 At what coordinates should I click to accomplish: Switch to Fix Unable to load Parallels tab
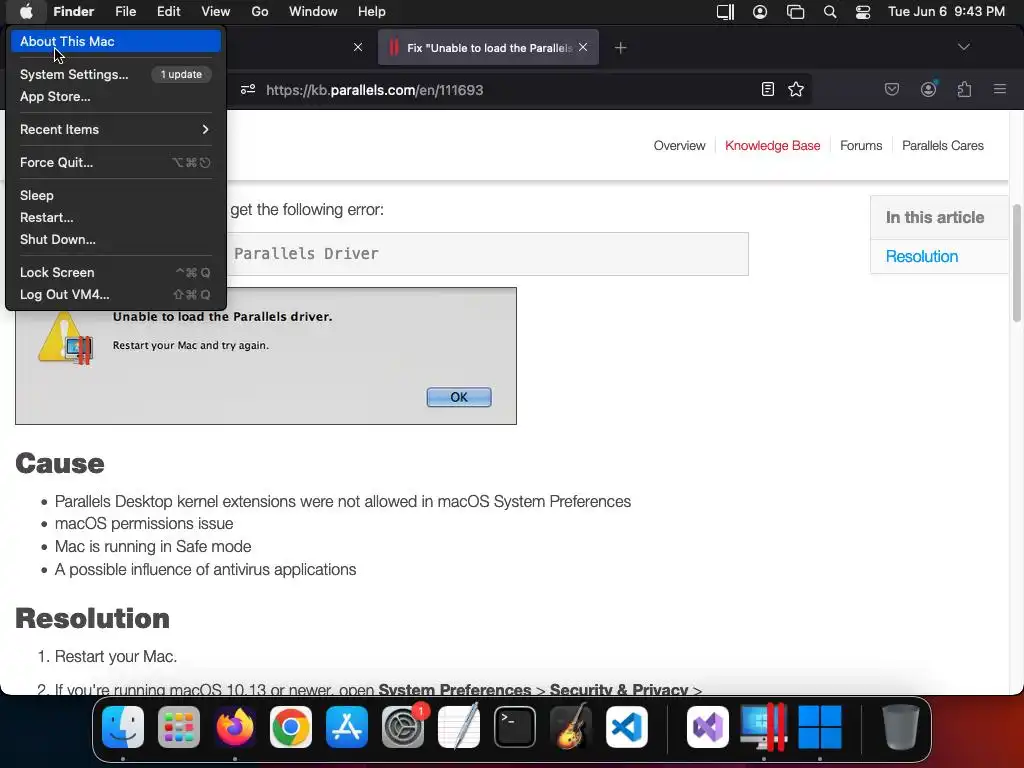click(488, 48)
